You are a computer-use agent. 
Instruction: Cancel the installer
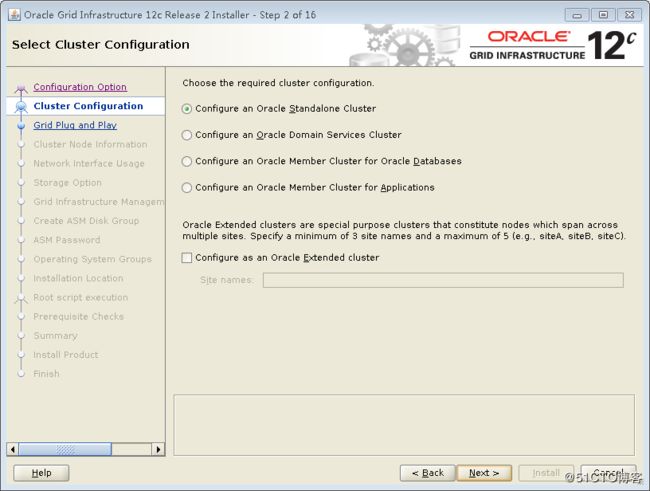pos(608,473)
